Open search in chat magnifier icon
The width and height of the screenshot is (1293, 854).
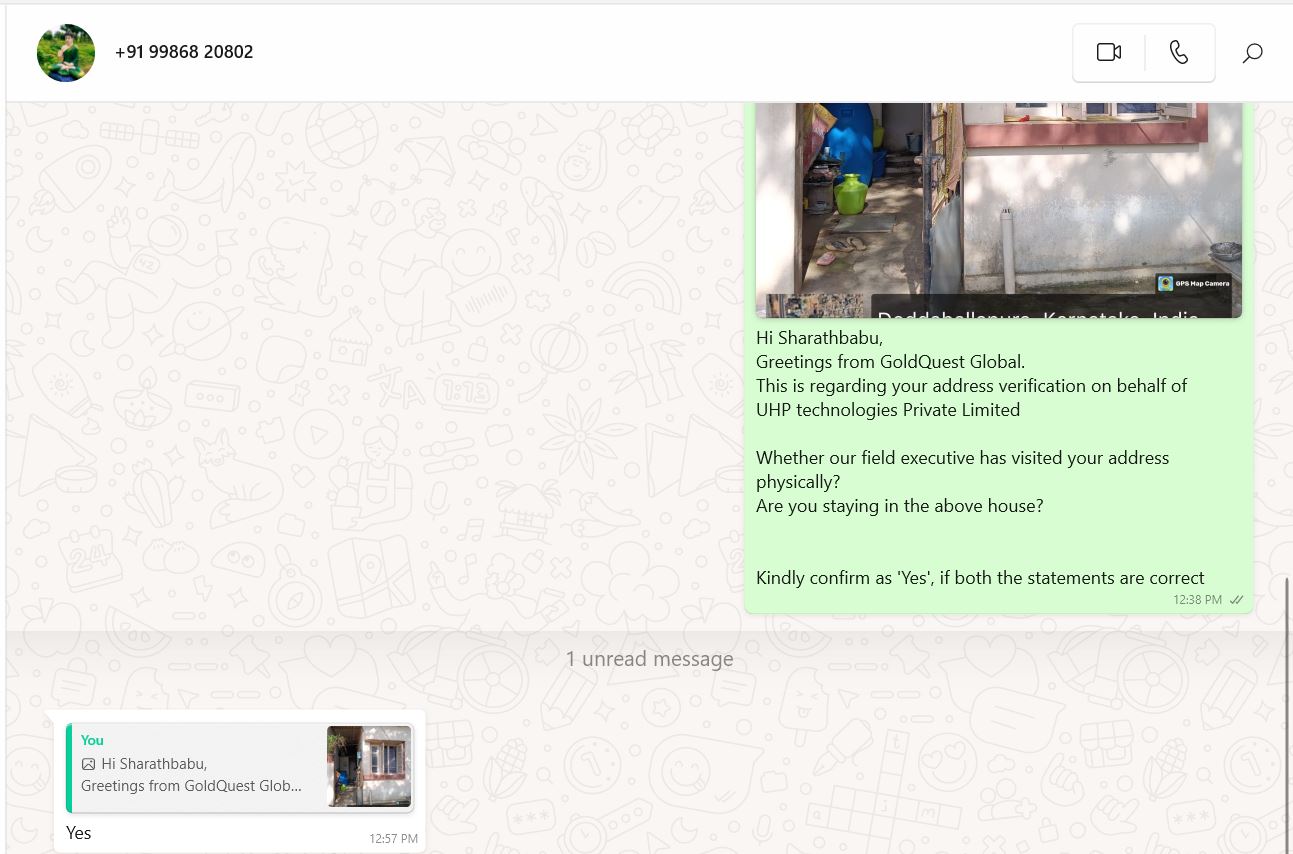(x=1252, y=53)
